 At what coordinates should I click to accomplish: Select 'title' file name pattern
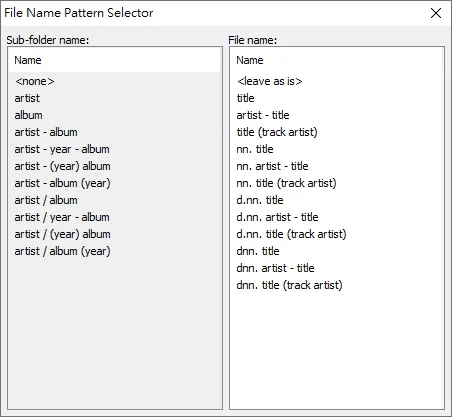246,98
